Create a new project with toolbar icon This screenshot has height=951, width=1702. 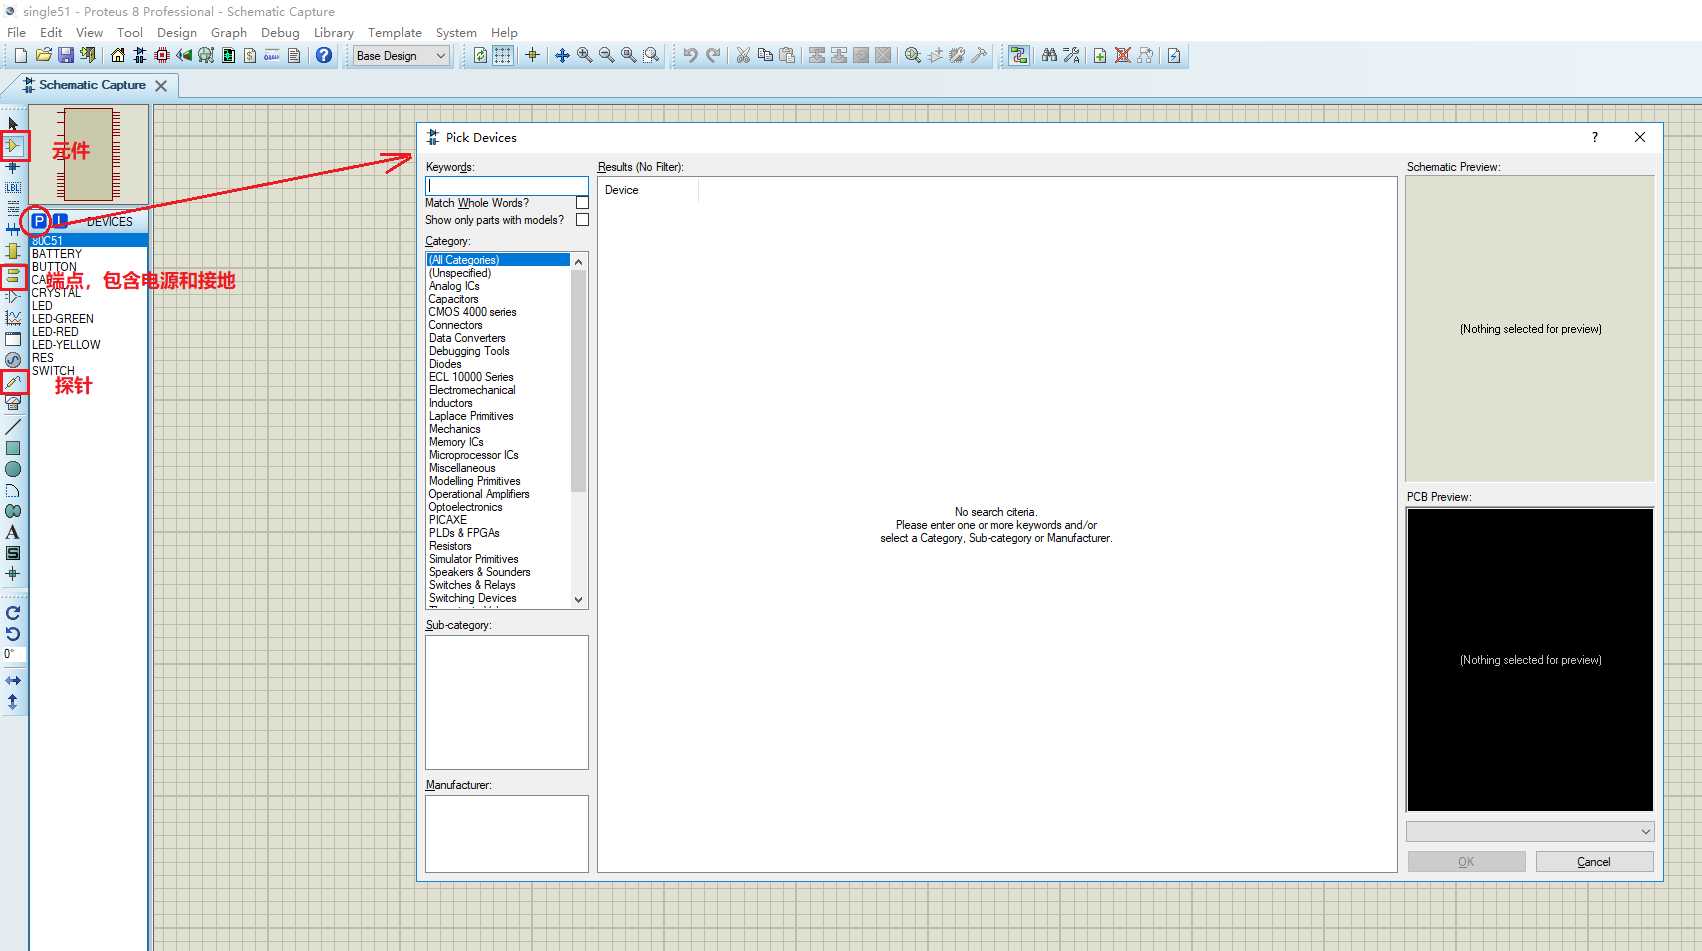coord(20,56)
